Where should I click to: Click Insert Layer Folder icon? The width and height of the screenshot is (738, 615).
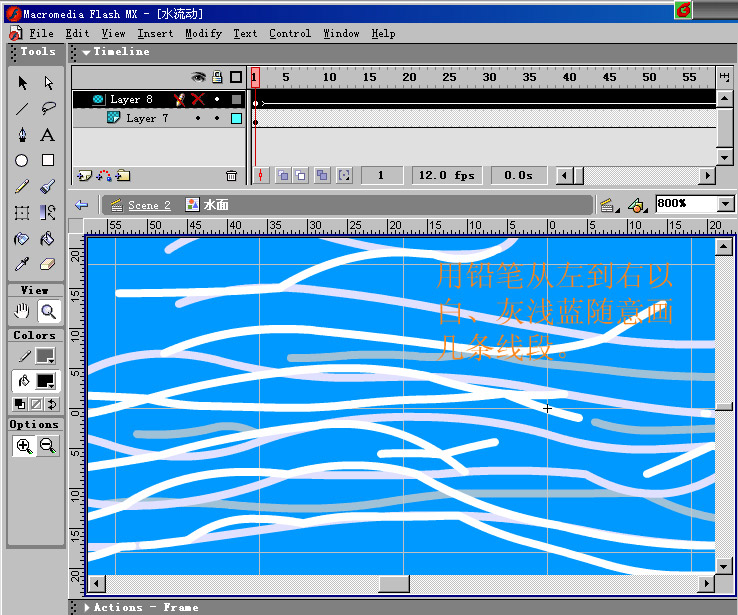123,176
